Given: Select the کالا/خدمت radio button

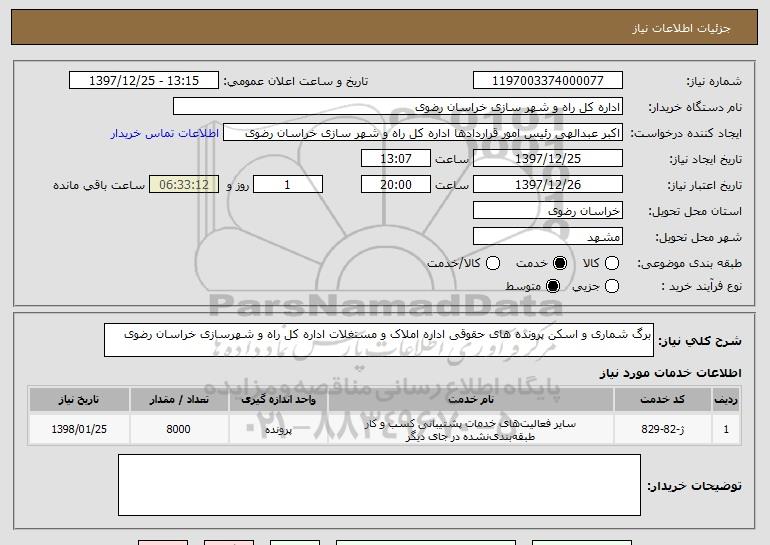Looking at the screenshot, I should pos(493,263).
